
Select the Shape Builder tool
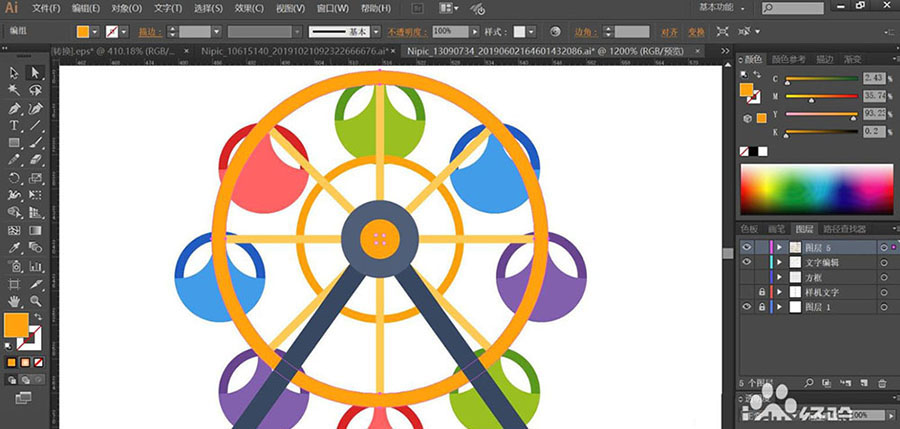pos(14,212)
